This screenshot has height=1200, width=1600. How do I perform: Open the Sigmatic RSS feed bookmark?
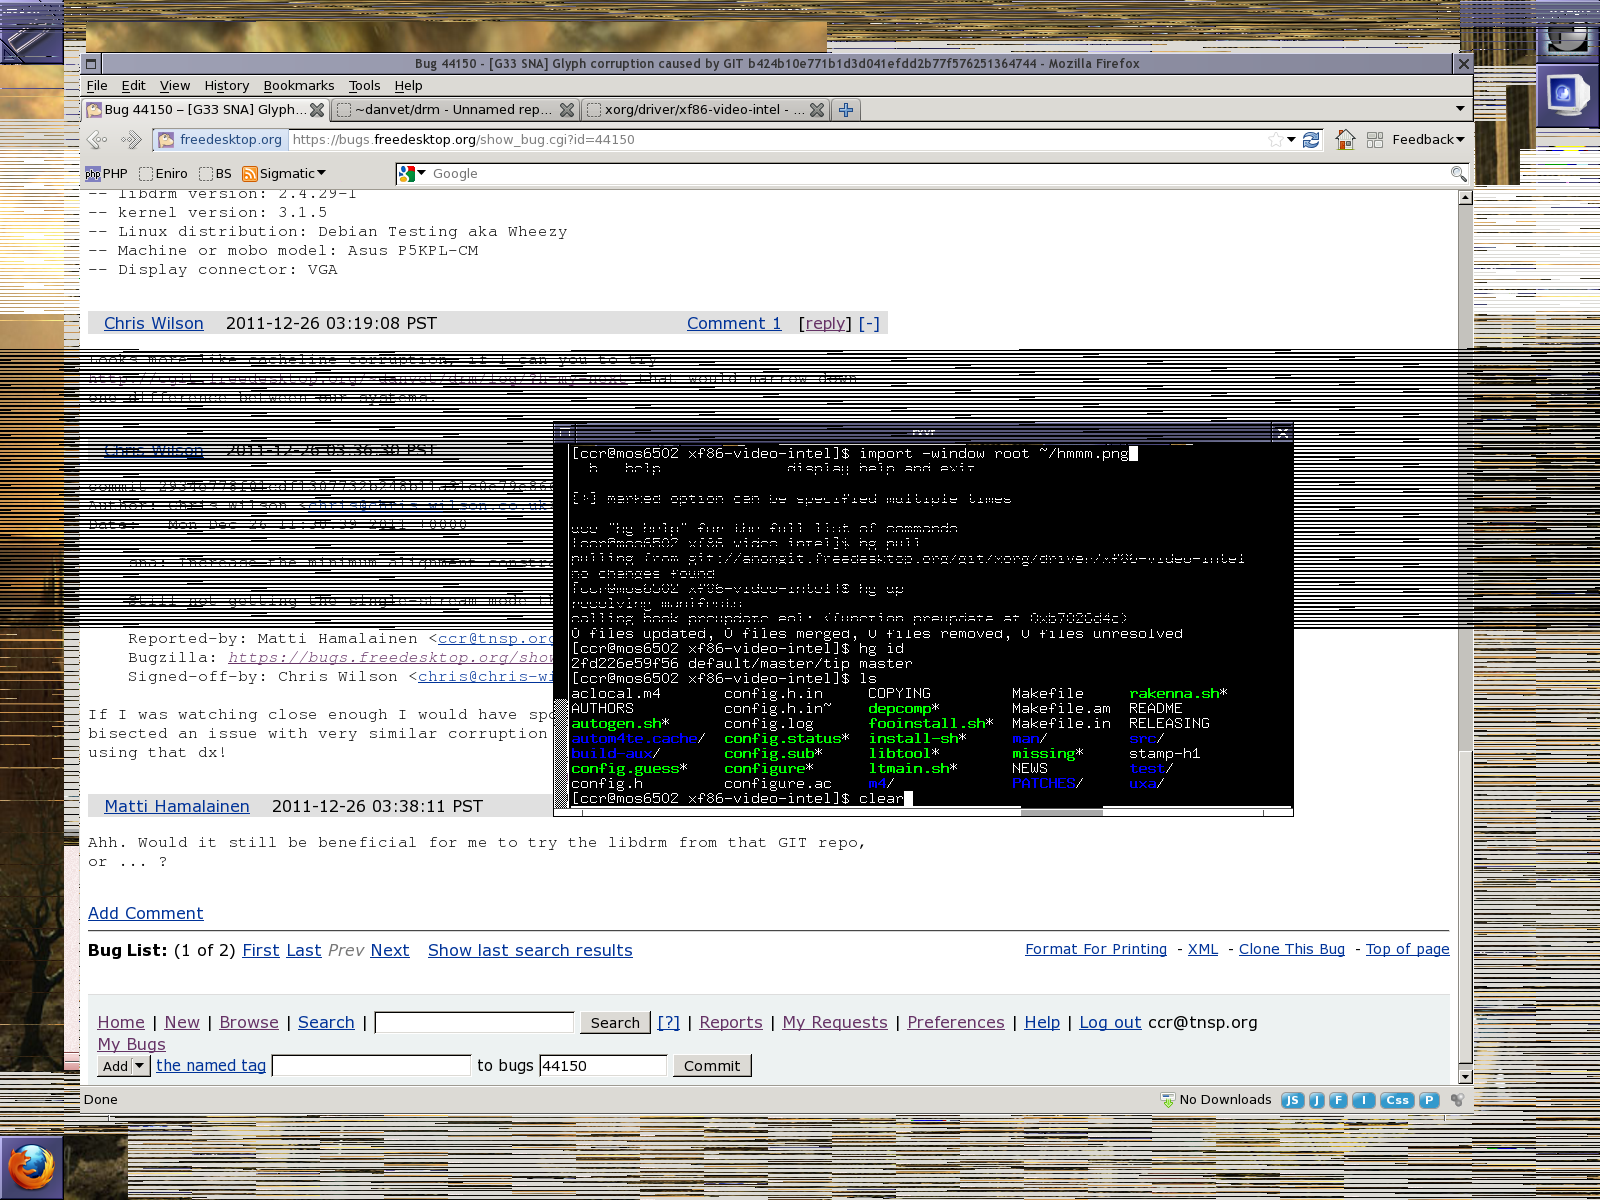tap(284, 174)
